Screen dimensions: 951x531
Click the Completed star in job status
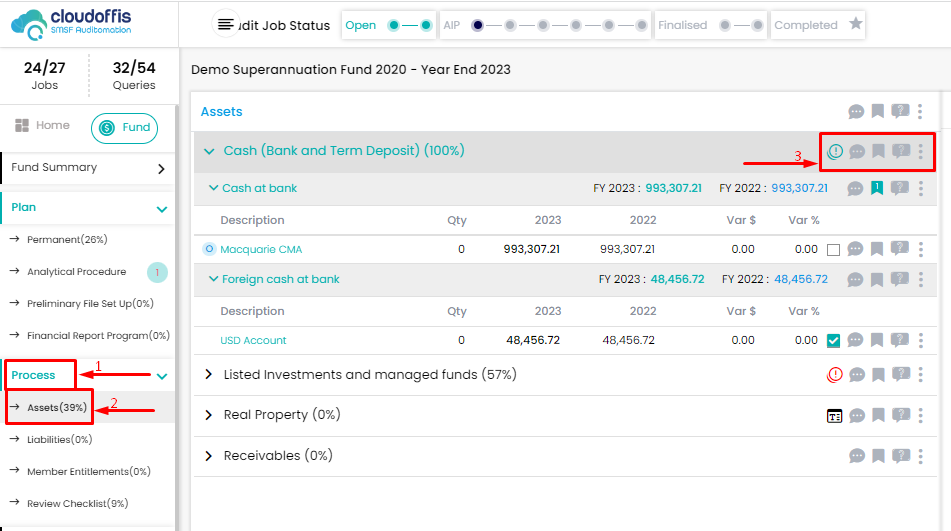(x=856, y=24)
